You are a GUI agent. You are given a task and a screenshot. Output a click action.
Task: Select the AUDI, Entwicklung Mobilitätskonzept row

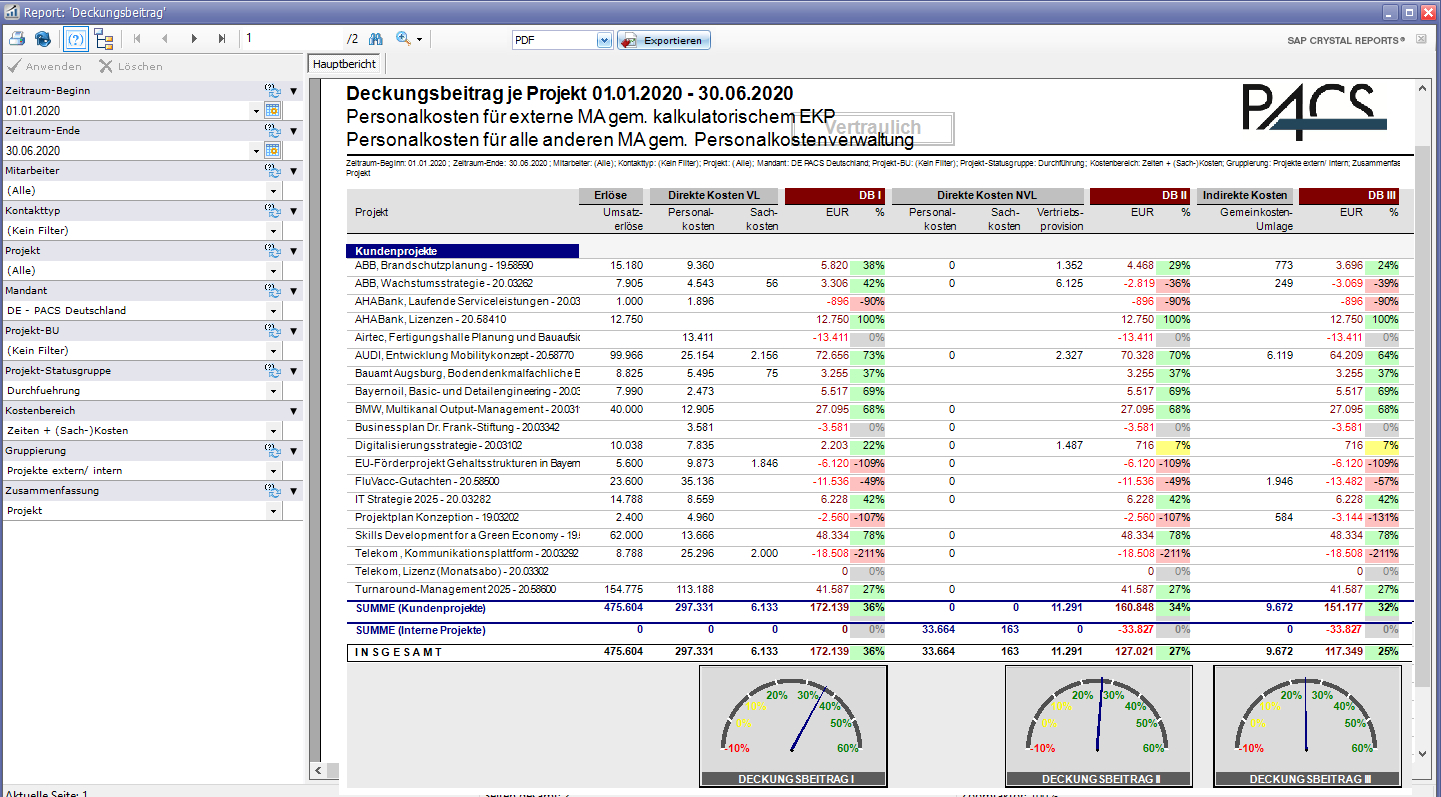tap(875, 355)
